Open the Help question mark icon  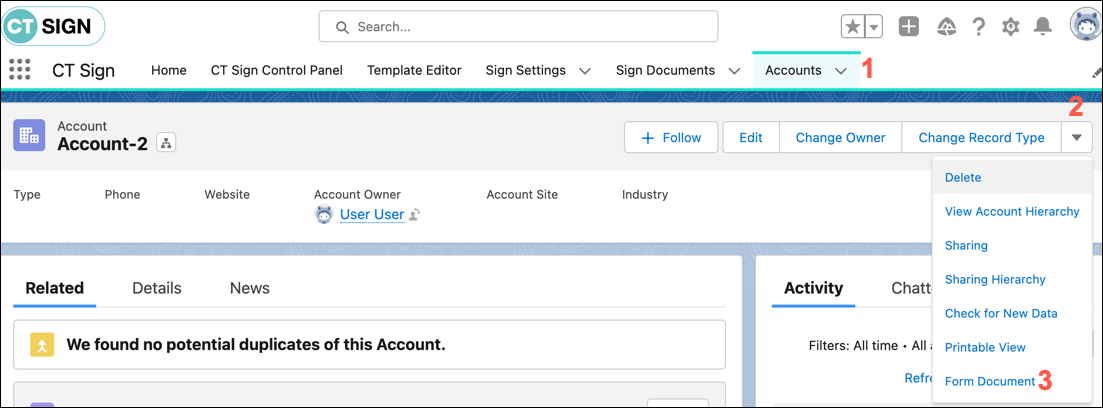point(978,27)
